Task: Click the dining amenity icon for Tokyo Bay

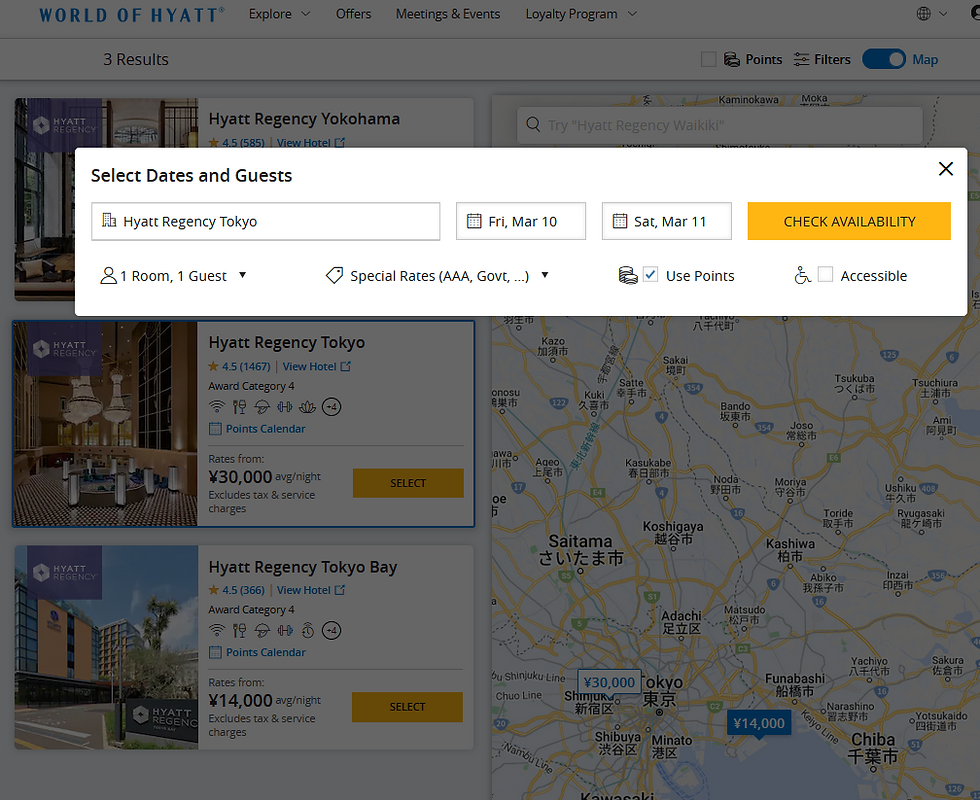Action: (x=239, y=631)
